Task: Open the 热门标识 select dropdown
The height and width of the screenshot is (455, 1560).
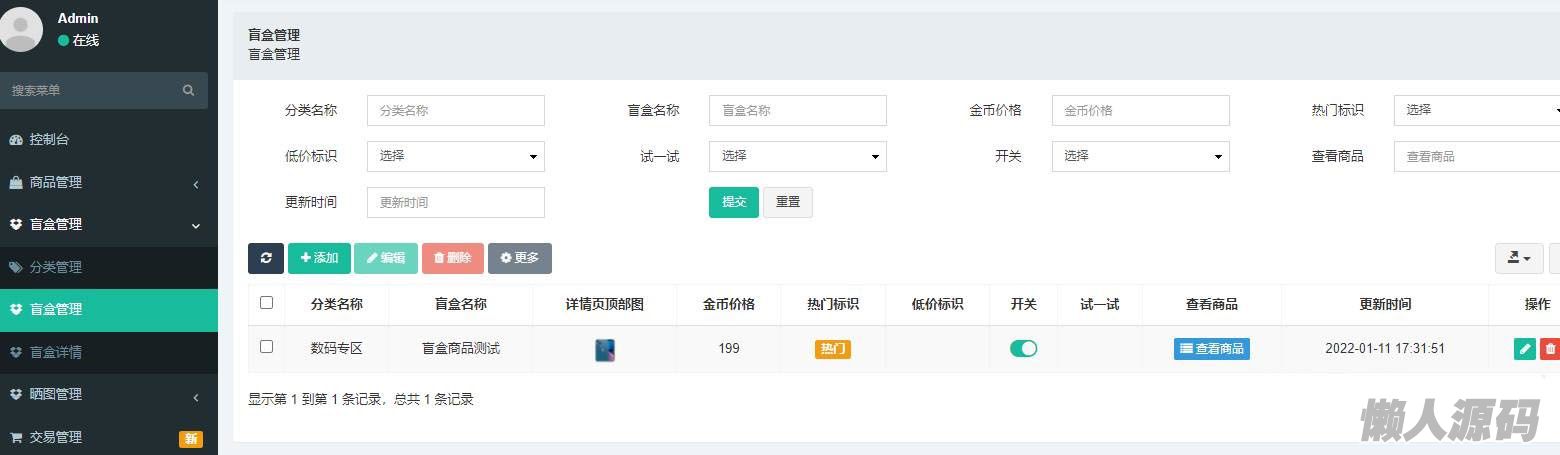Action: (x=1477, y=110)
